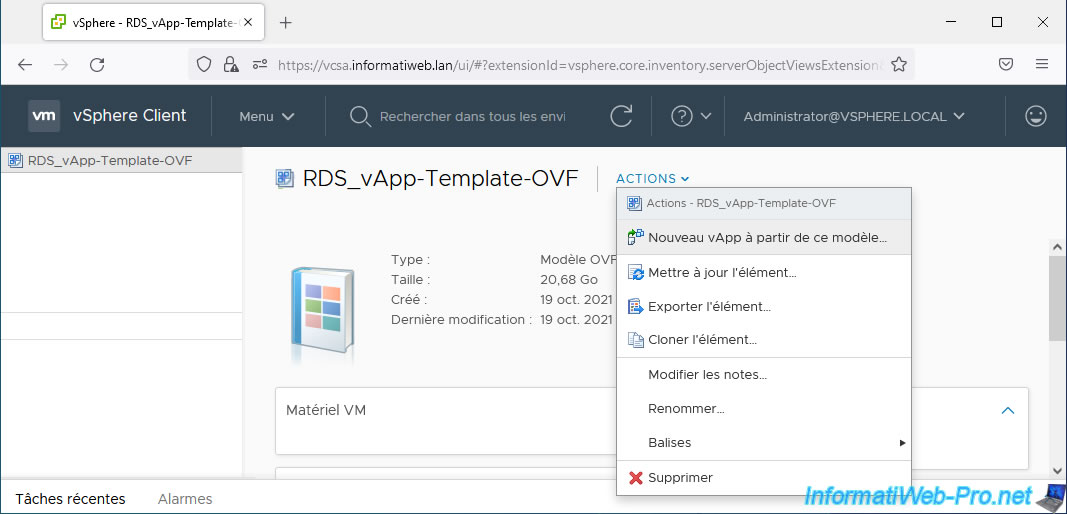Select RDS_vApp-Template-OVF in the left tree

tap(121, 161)
